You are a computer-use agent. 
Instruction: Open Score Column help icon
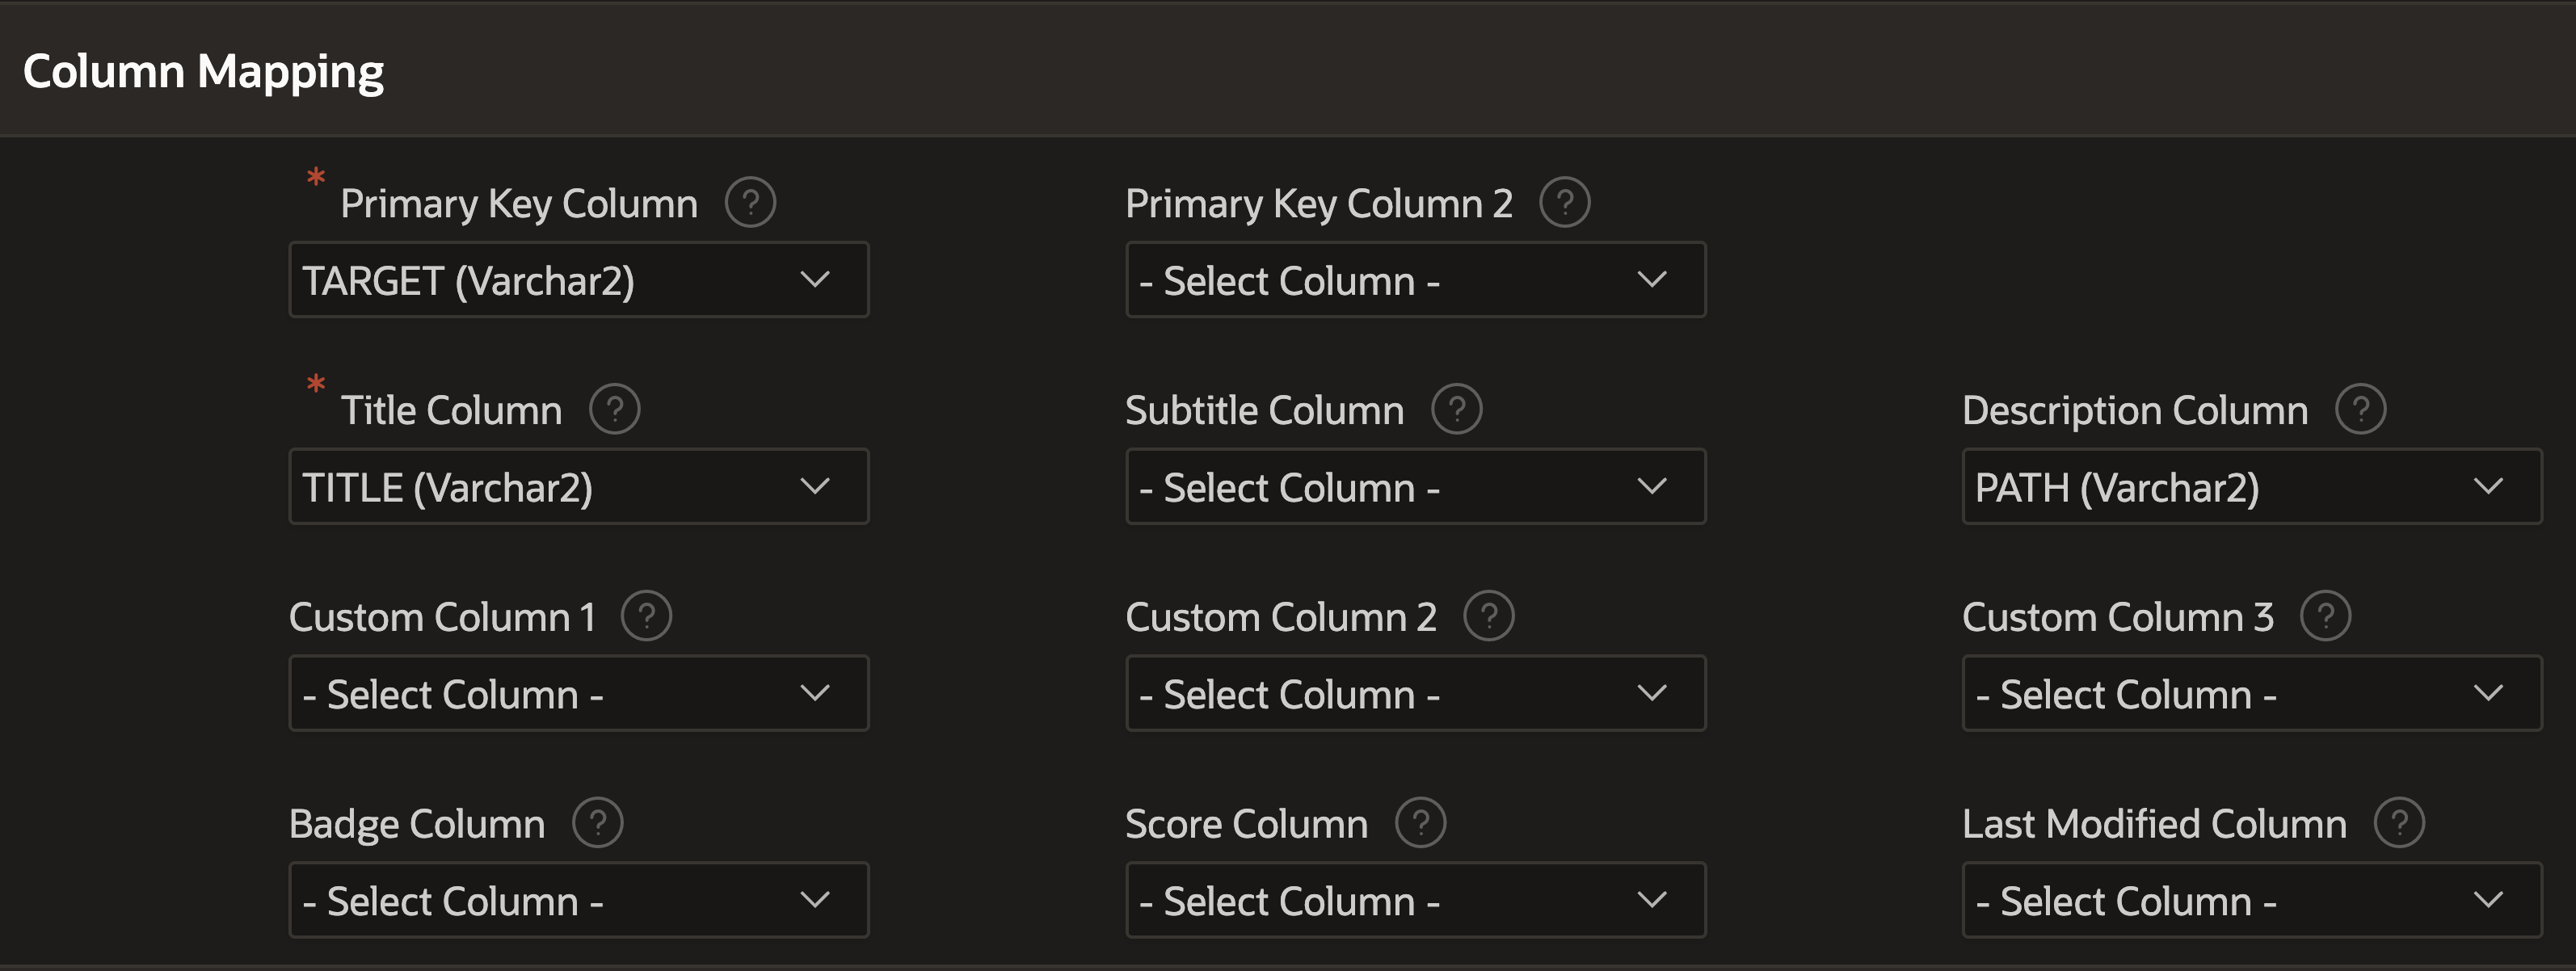[x=1421, y=824]
